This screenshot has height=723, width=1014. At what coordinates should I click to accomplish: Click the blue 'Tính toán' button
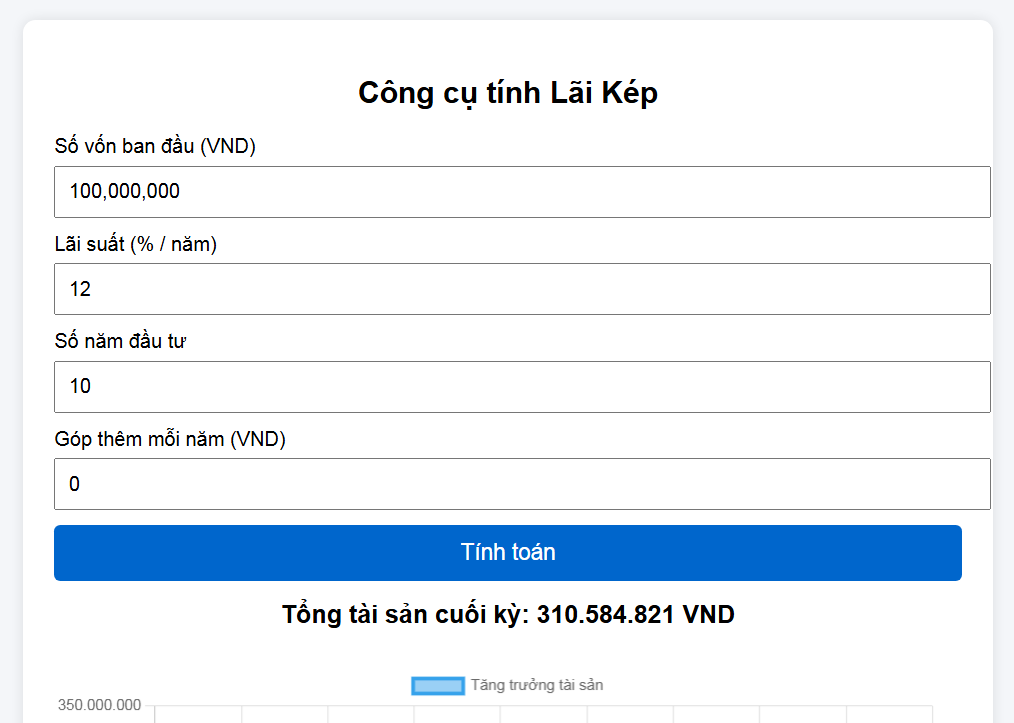[x=508, y=553]
